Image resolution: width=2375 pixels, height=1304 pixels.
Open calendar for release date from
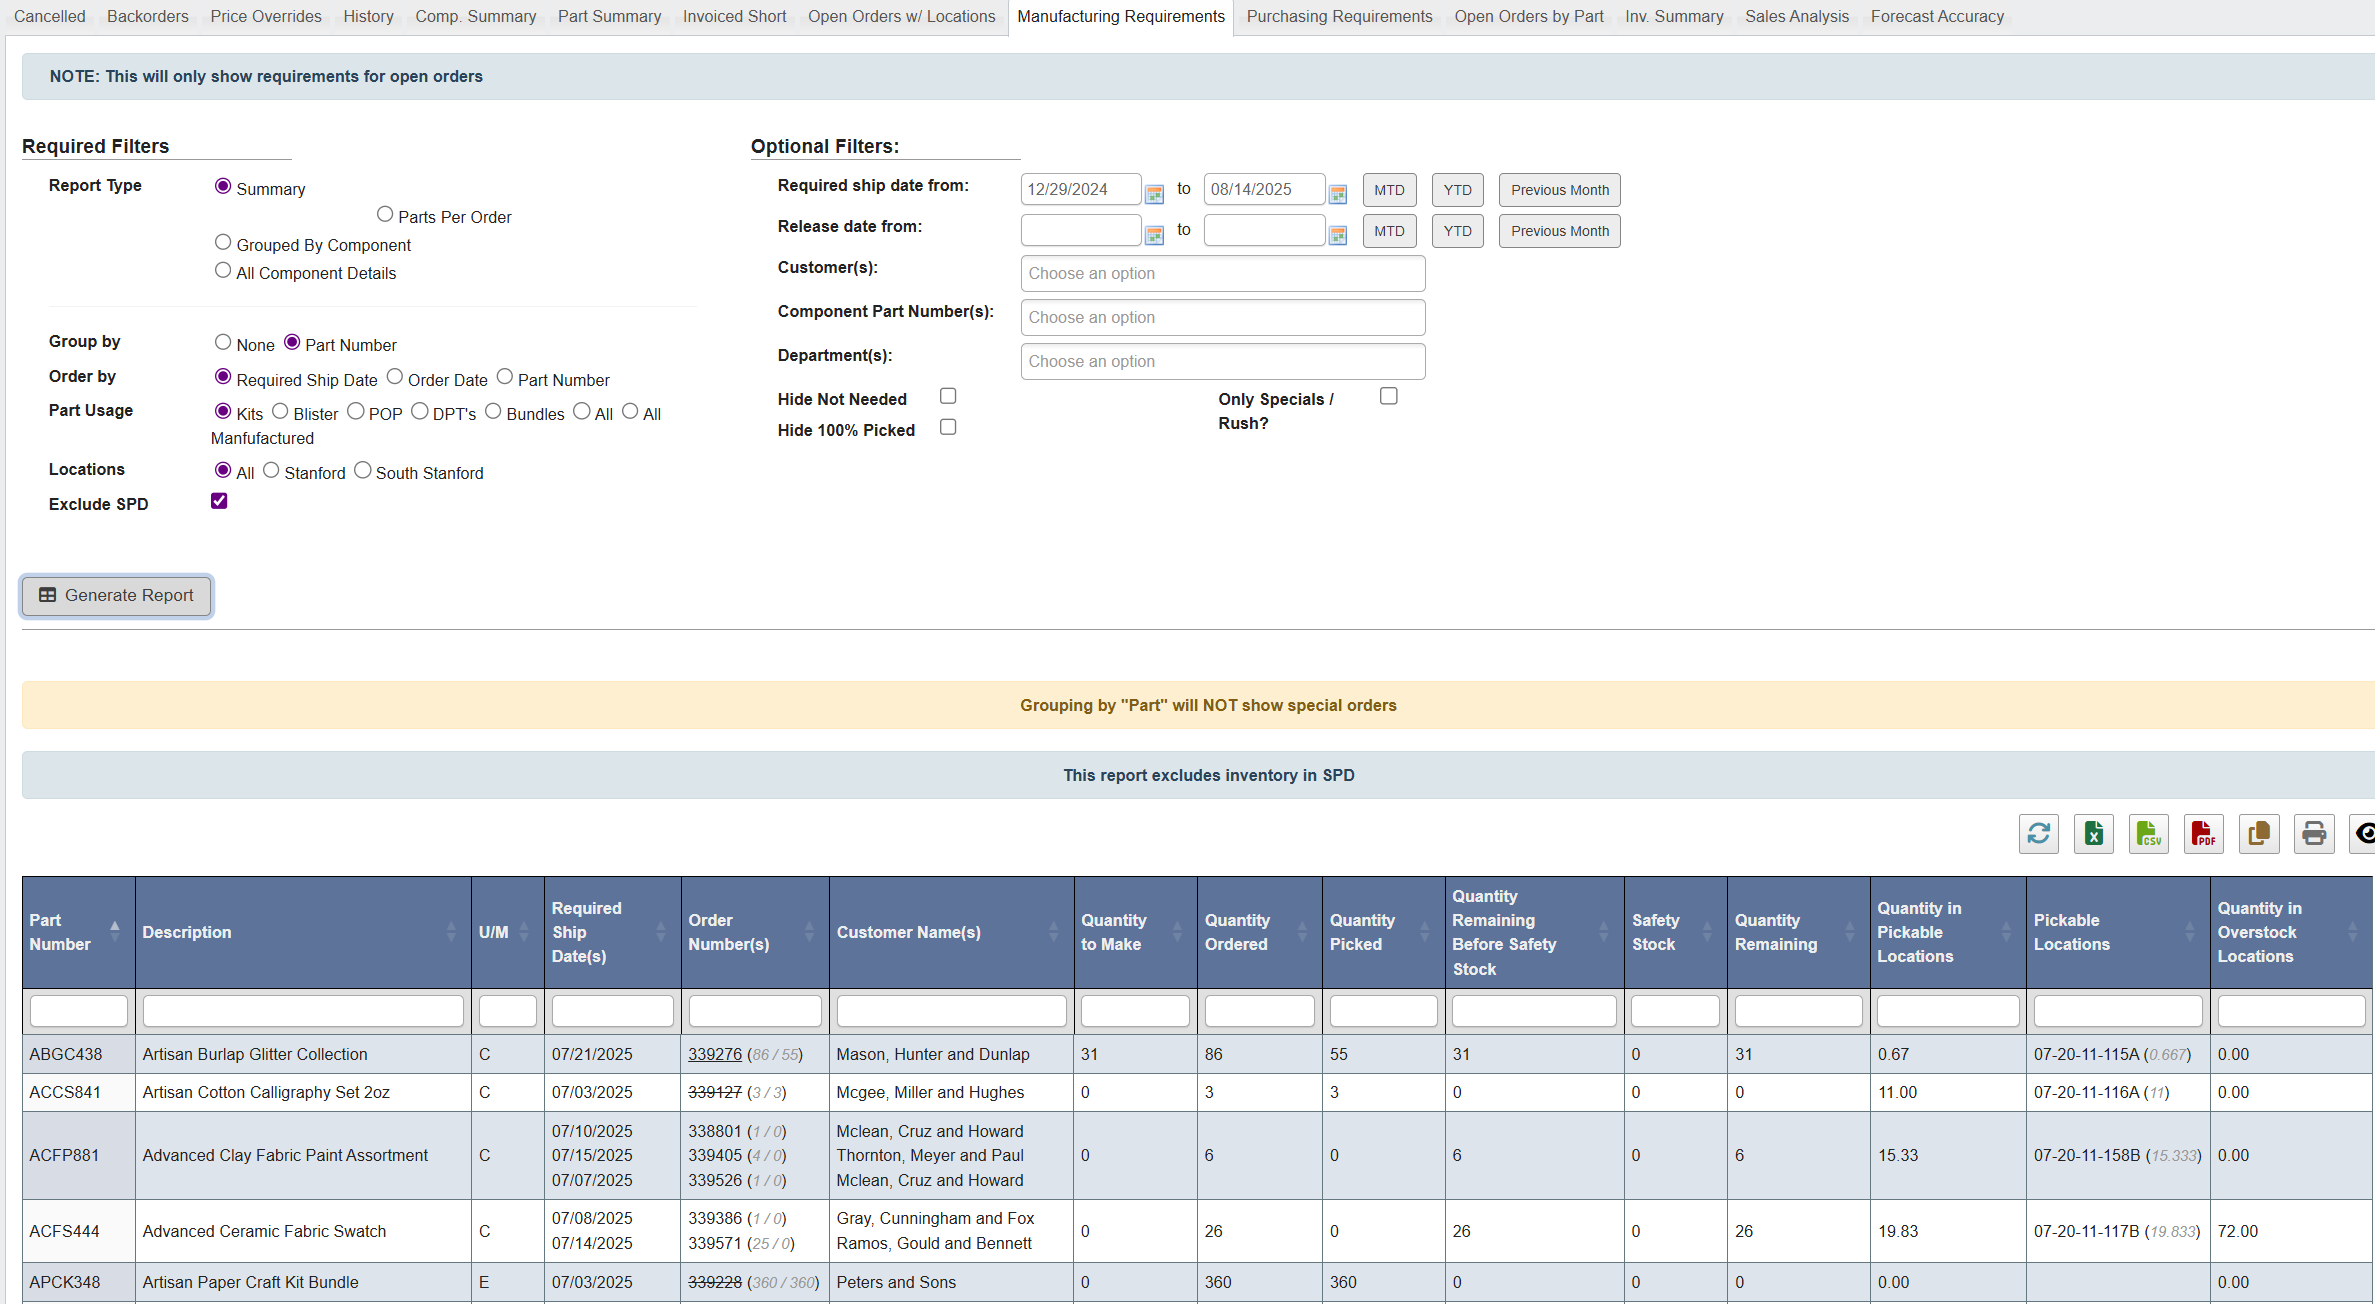pos(1154,233)
